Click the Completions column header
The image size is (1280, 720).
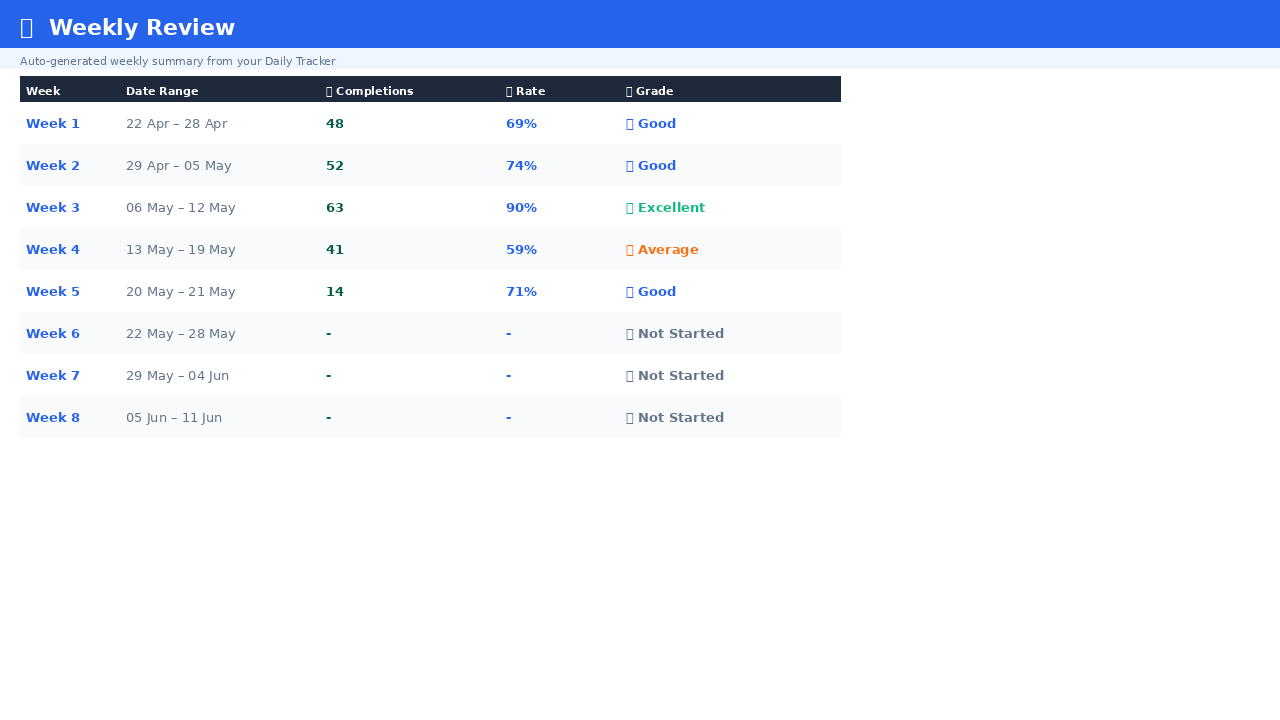tap(370, 91)
